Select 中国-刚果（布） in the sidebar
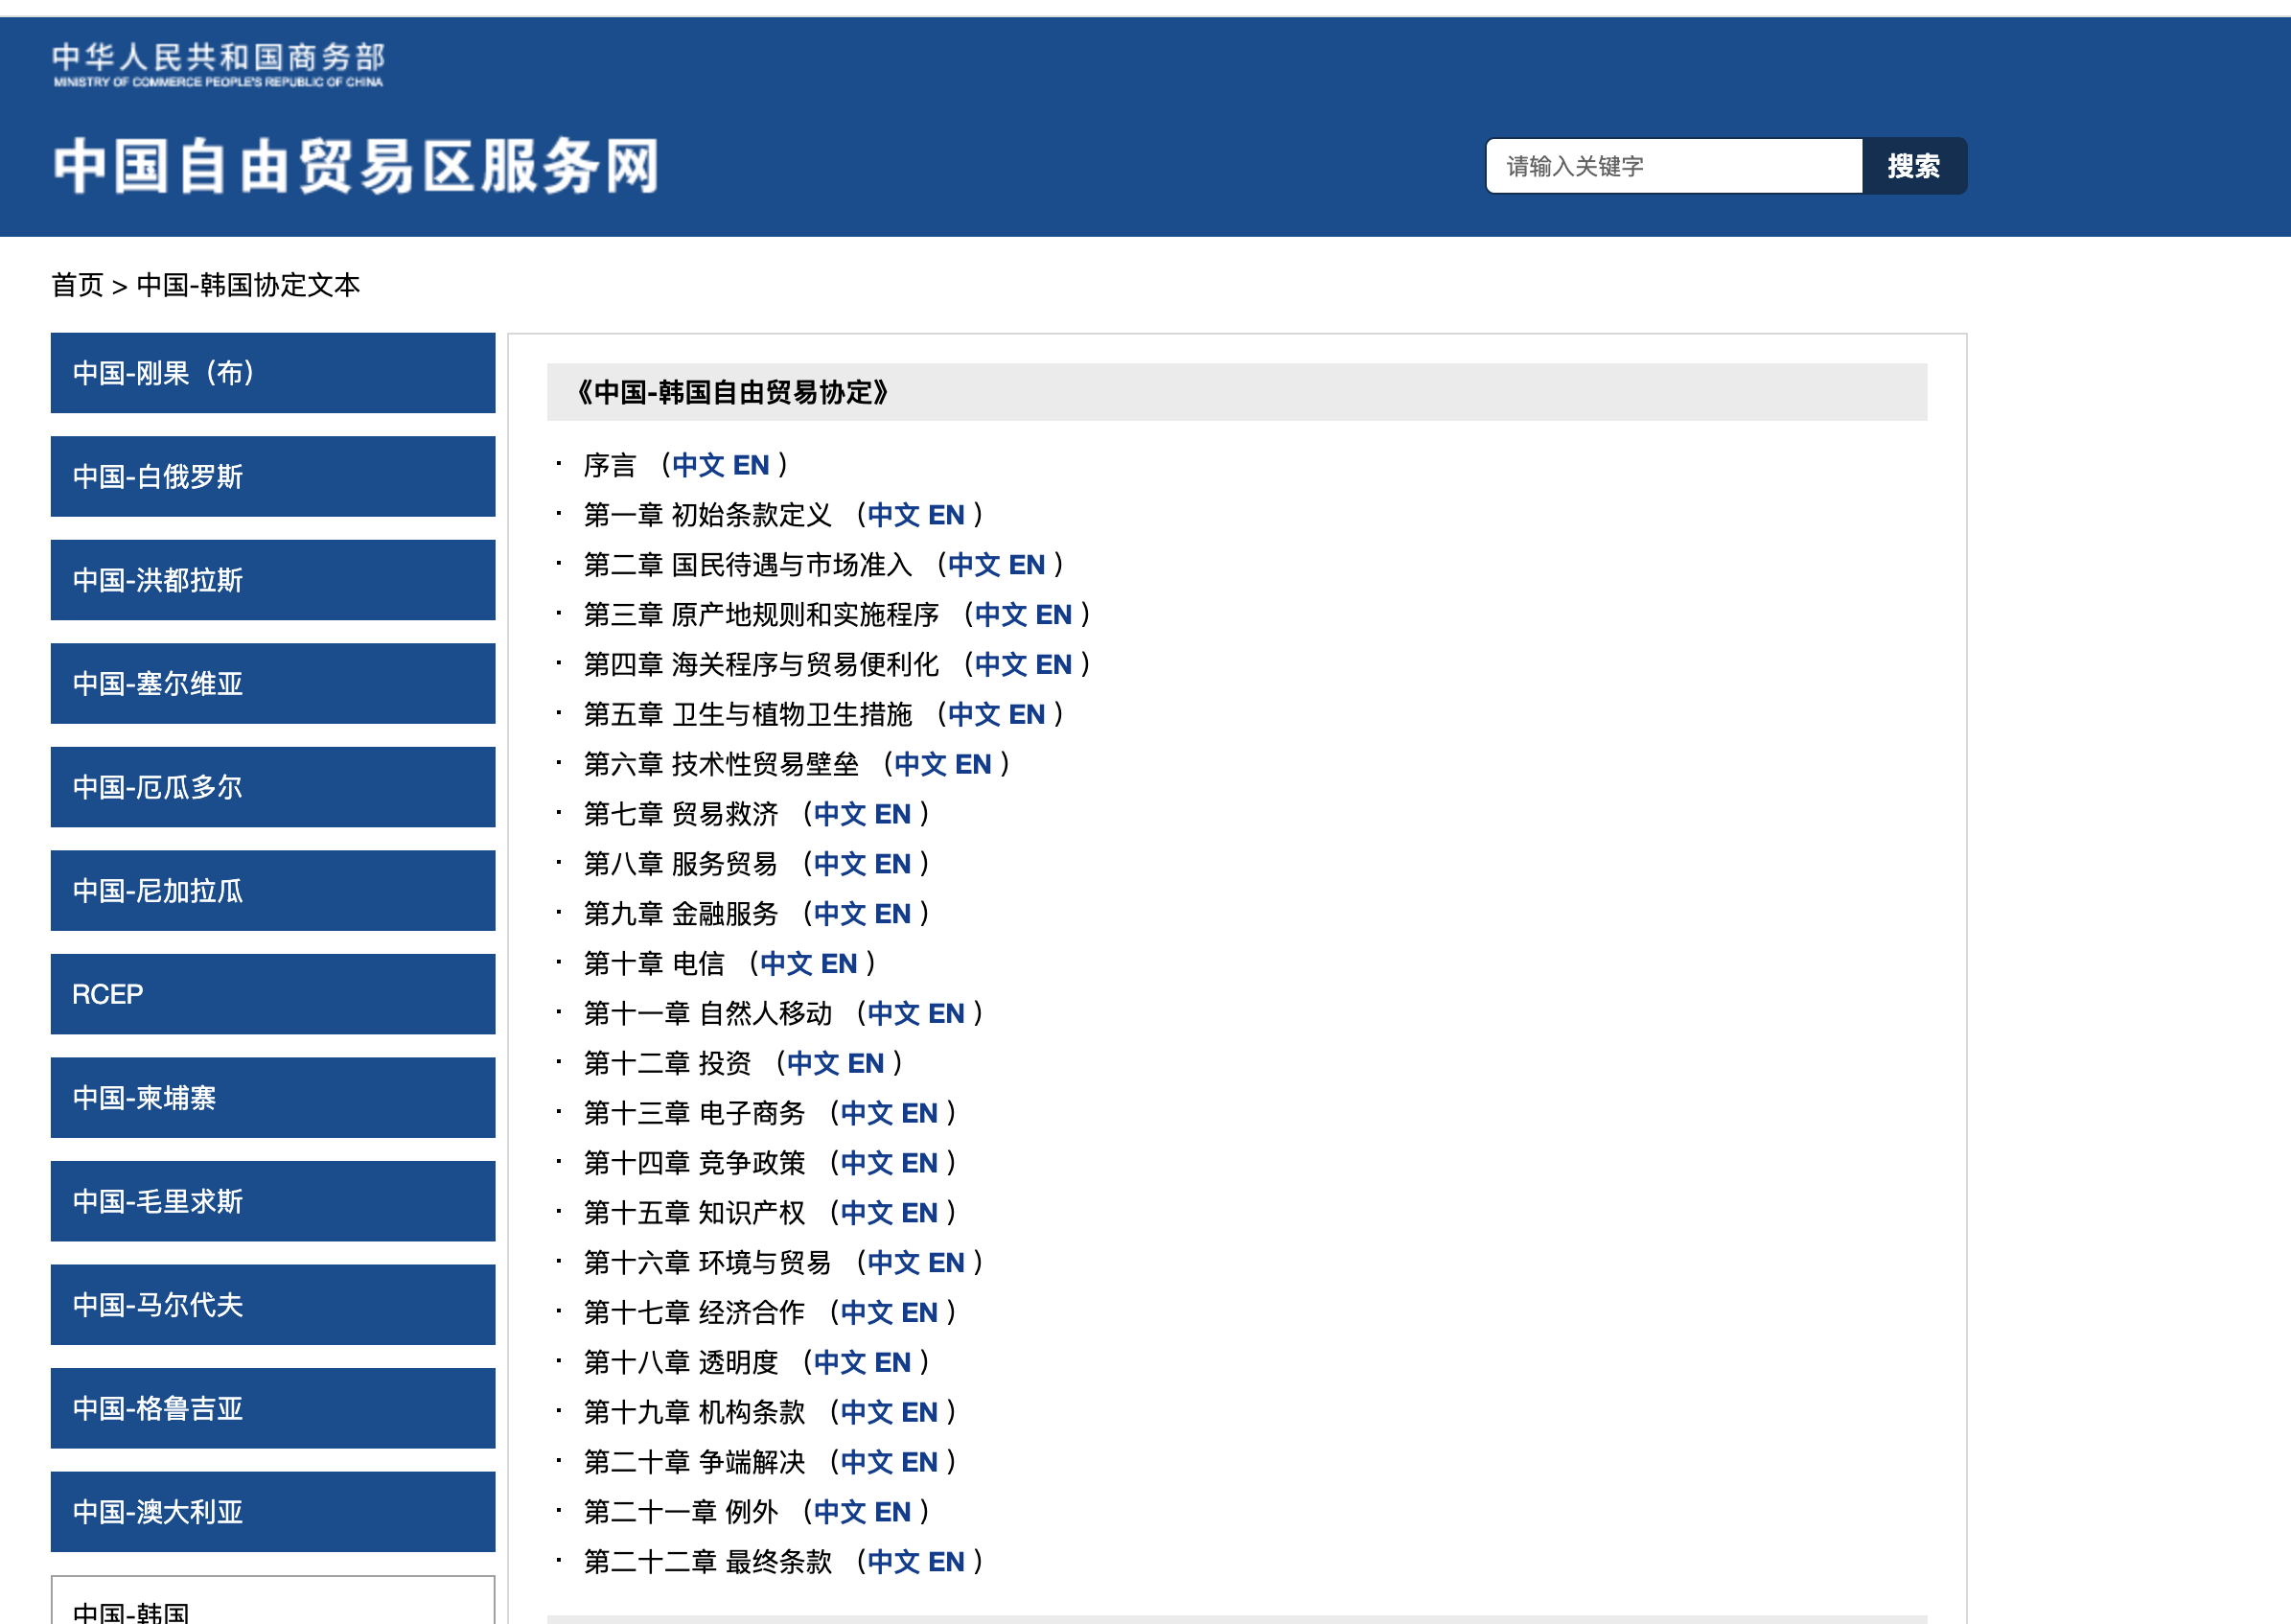This screenshot has width=2291, height=1624. (x=273, y=373)
